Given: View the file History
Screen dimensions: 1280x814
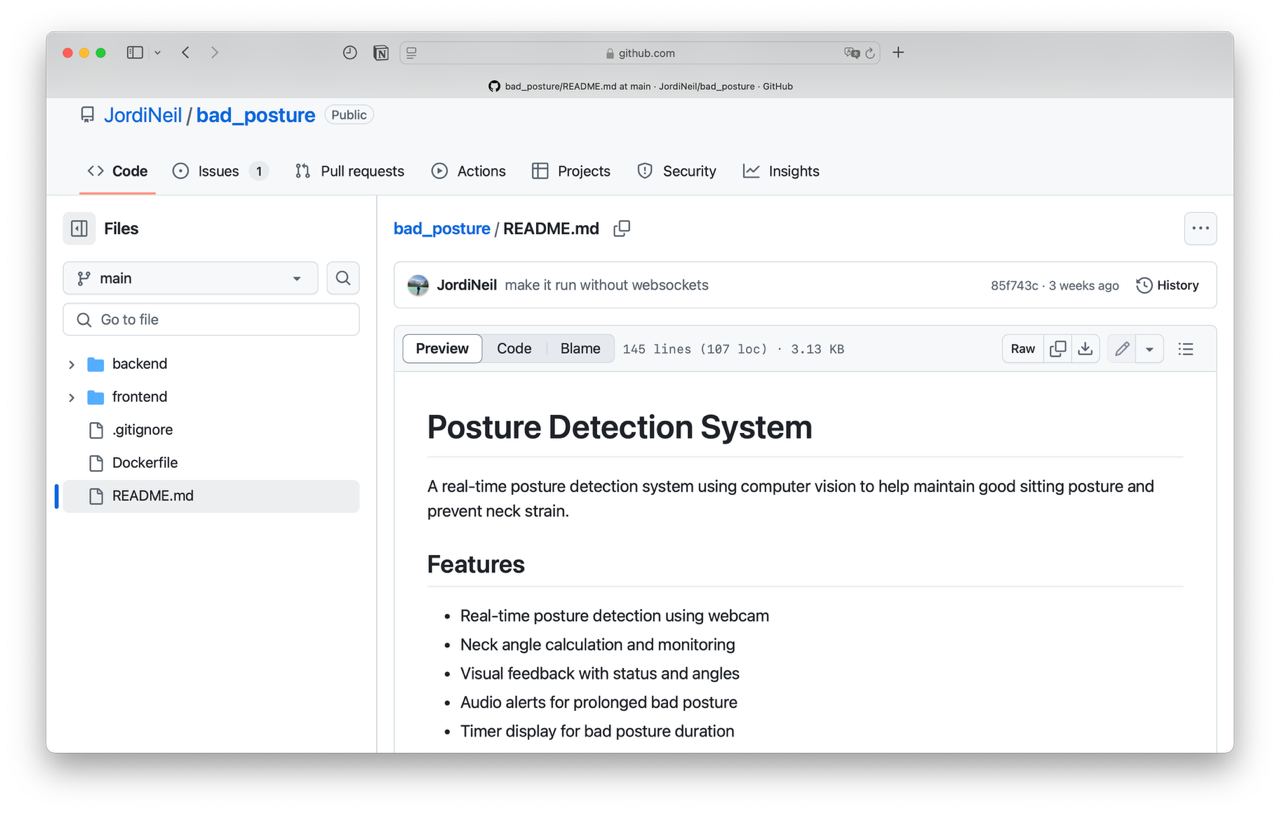Looking at the screenshot, I should pos(1167,285).
